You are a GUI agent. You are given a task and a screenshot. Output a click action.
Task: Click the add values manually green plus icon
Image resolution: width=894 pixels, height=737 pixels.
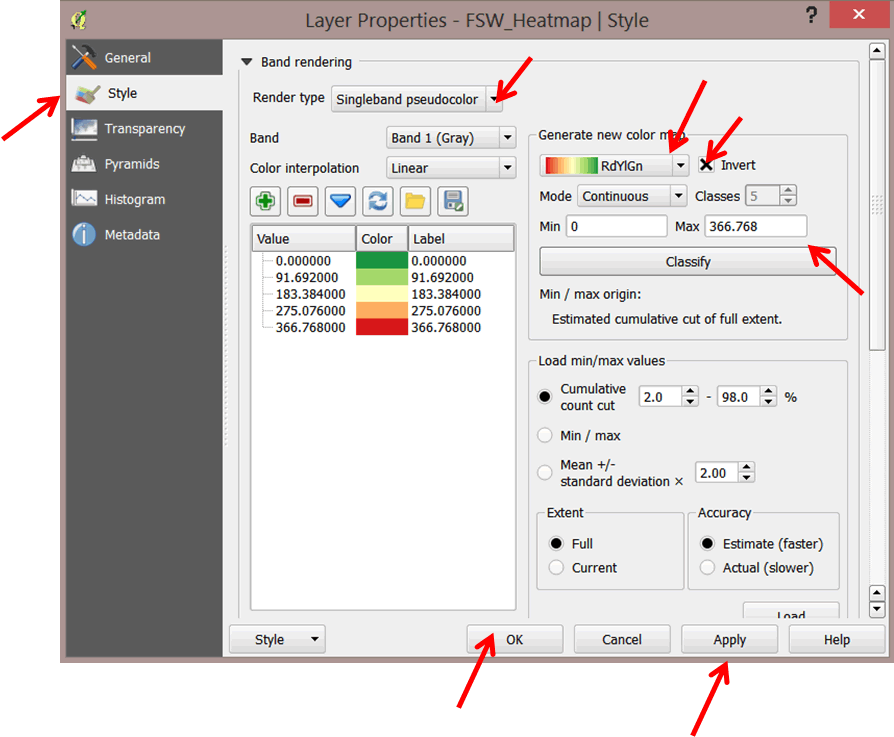tap(265, 201)
